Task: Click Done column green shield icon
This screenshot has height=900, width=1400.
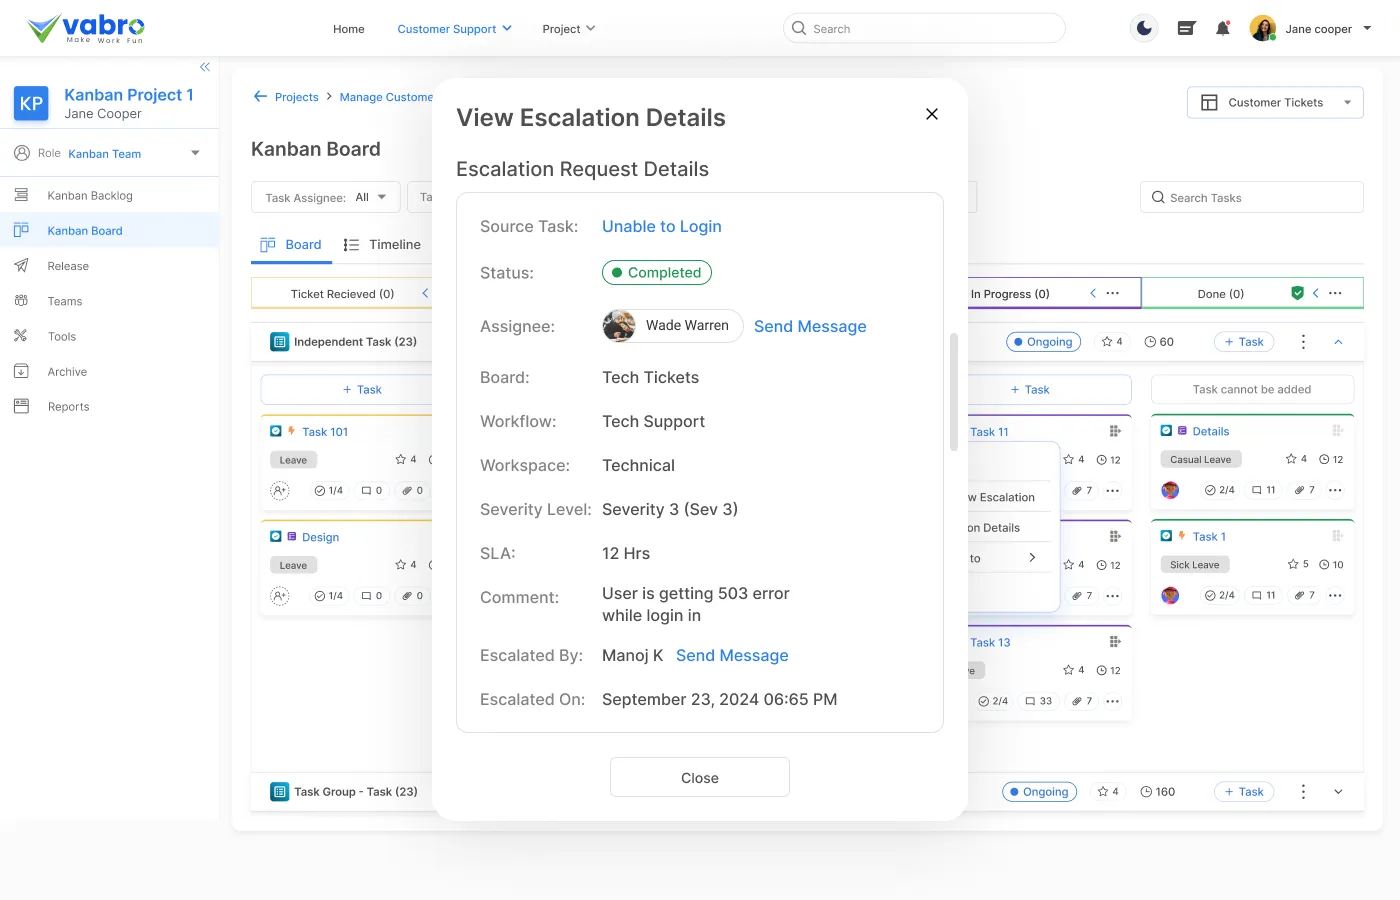Action: pos(1297,293)
